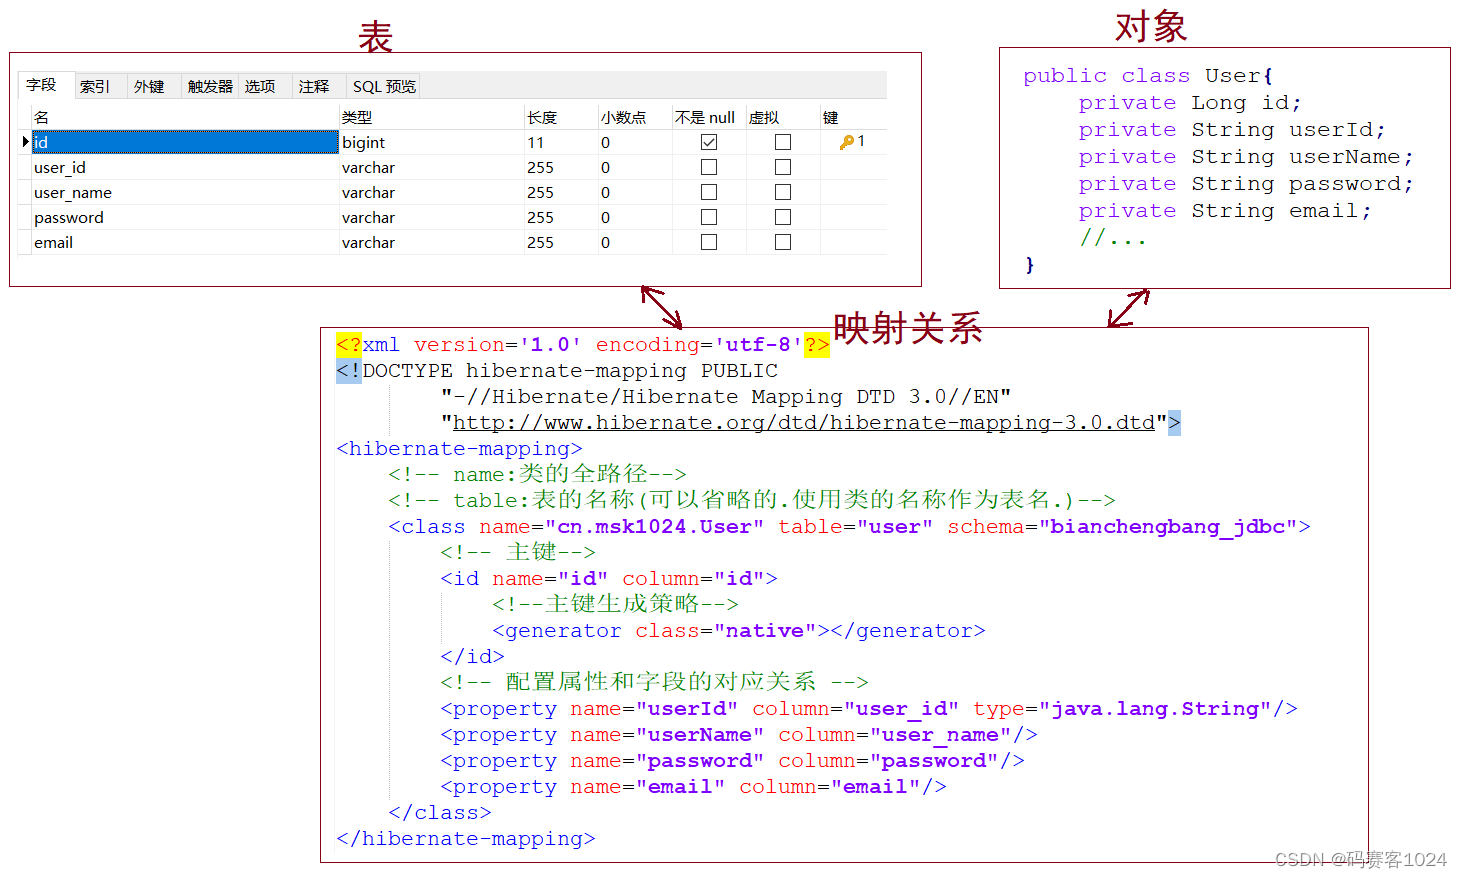This screenshot has height=878, width=1462.
Task: Toggle 虚拟 checkbox for id row
Action: pyautogui.click(x=783, y=142)
